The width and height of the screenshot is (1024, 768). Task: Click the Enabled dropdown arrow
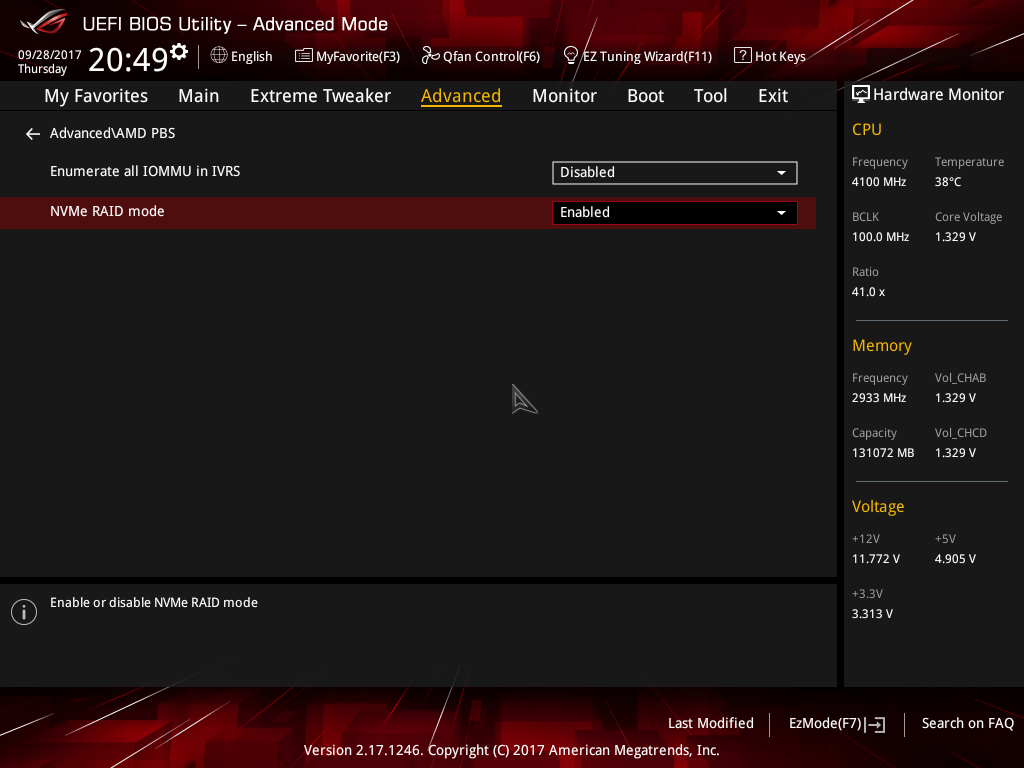781,213
